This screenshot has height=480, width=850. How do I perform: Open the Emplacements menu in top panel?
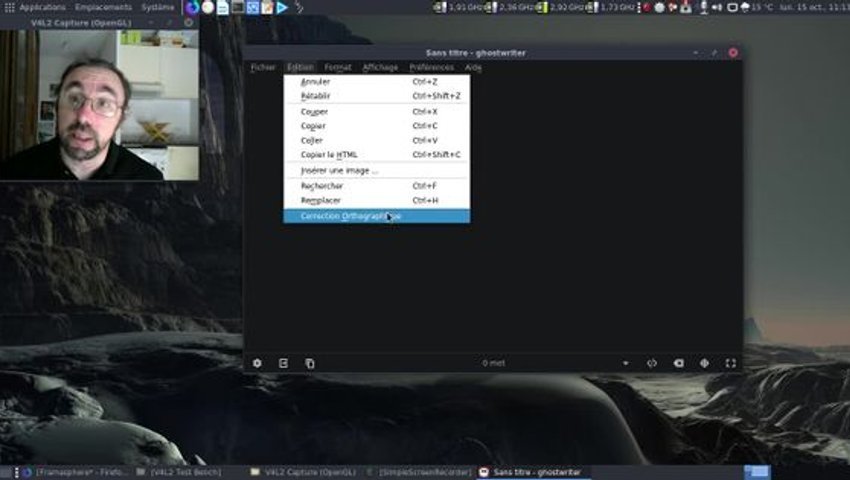[x=103, y=7]
